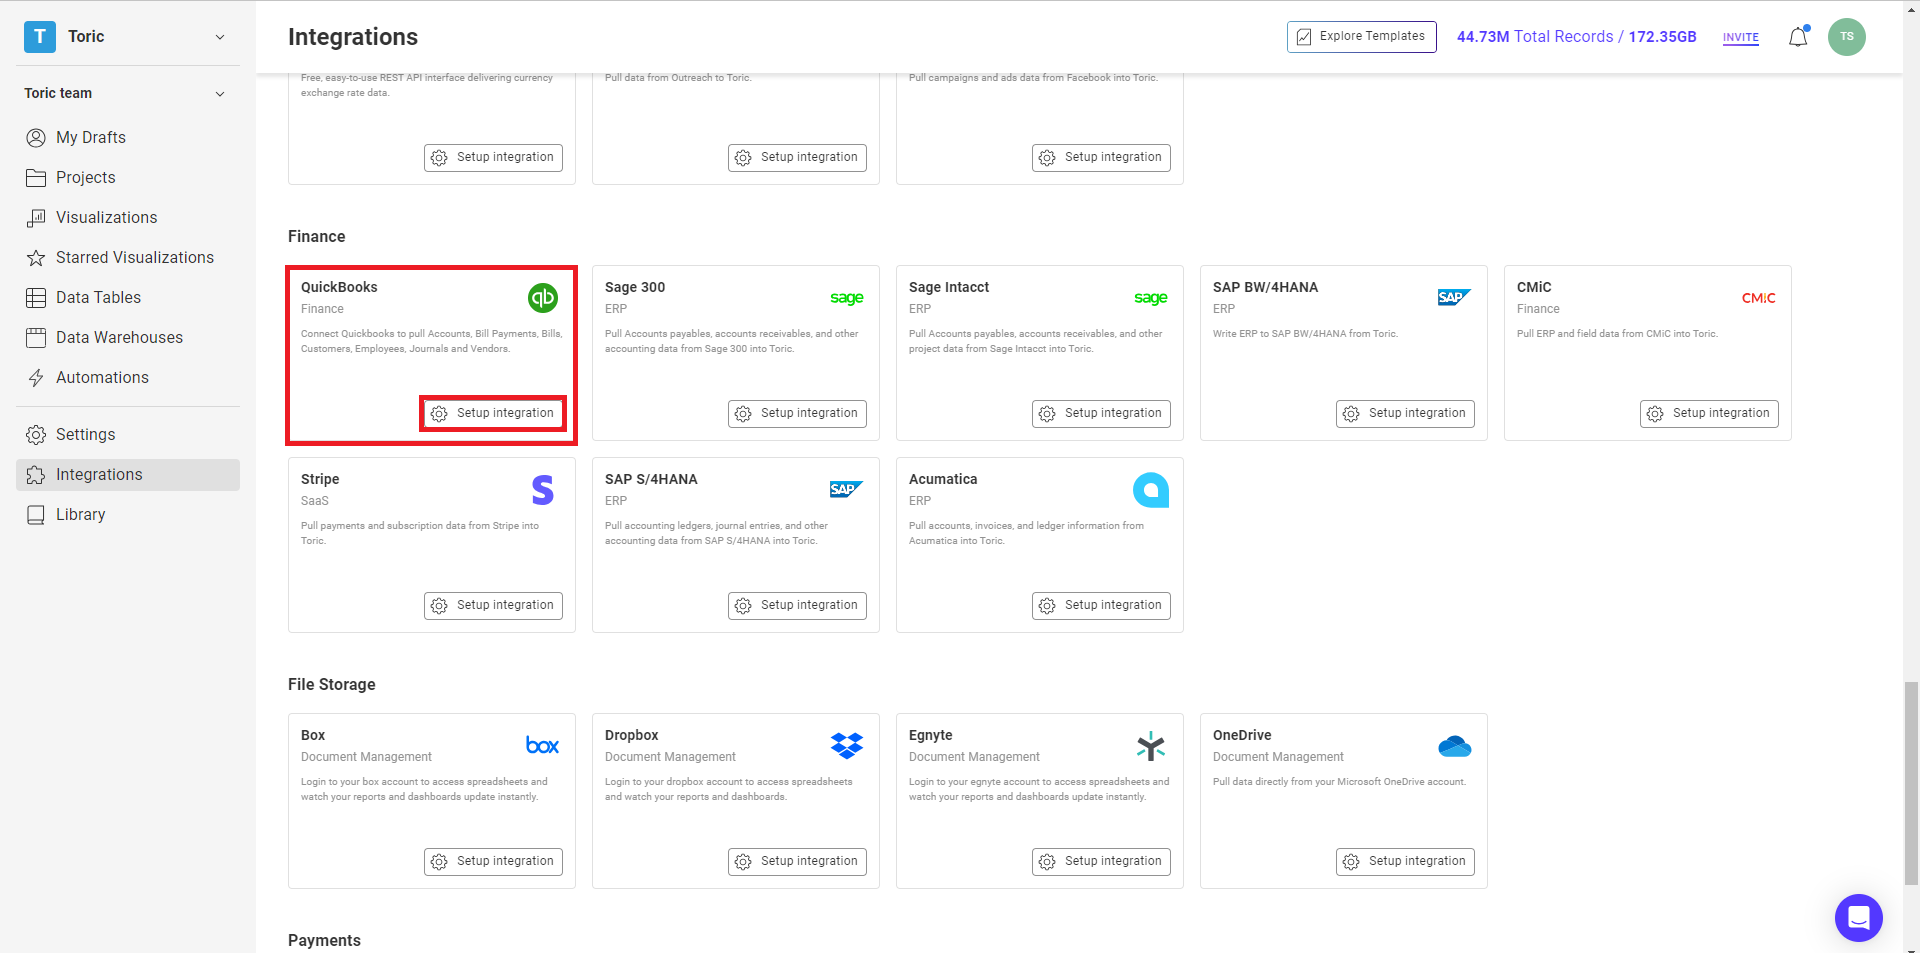Click the OneDrive cloud icon

1455,746
